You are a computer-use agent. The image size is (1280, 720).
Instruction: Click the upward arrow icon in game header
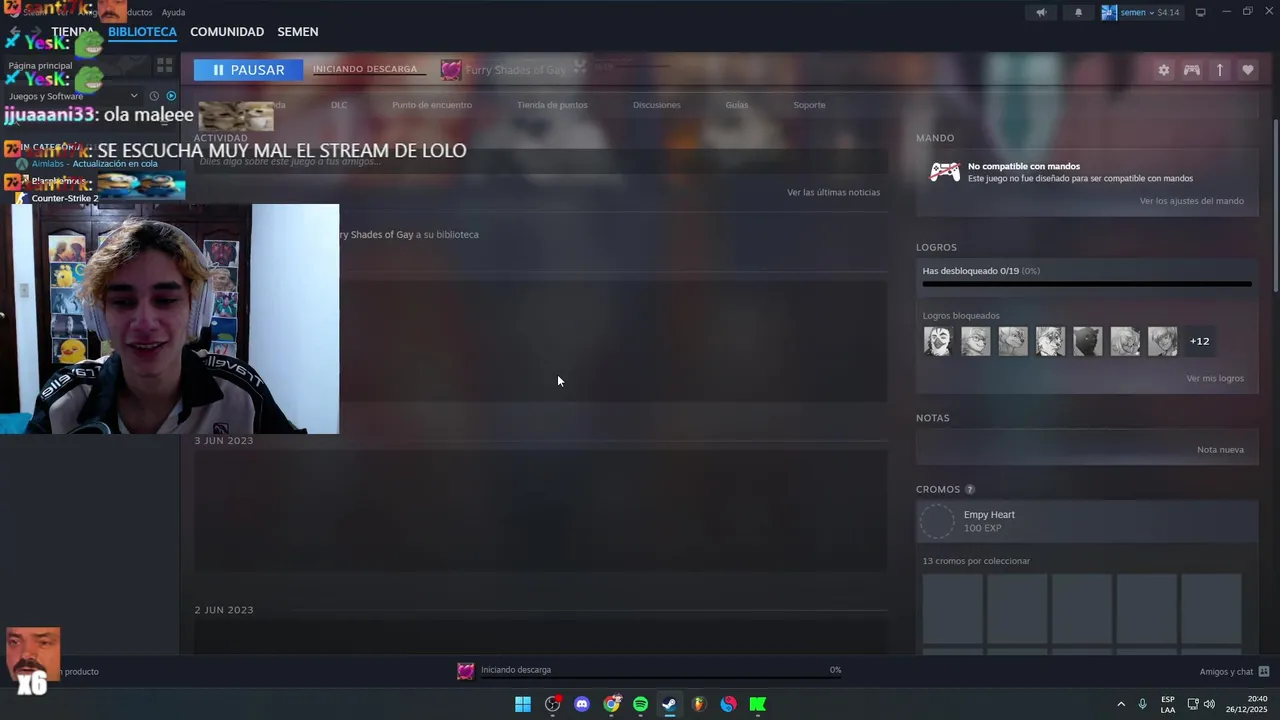click(x=1220, y=70)
